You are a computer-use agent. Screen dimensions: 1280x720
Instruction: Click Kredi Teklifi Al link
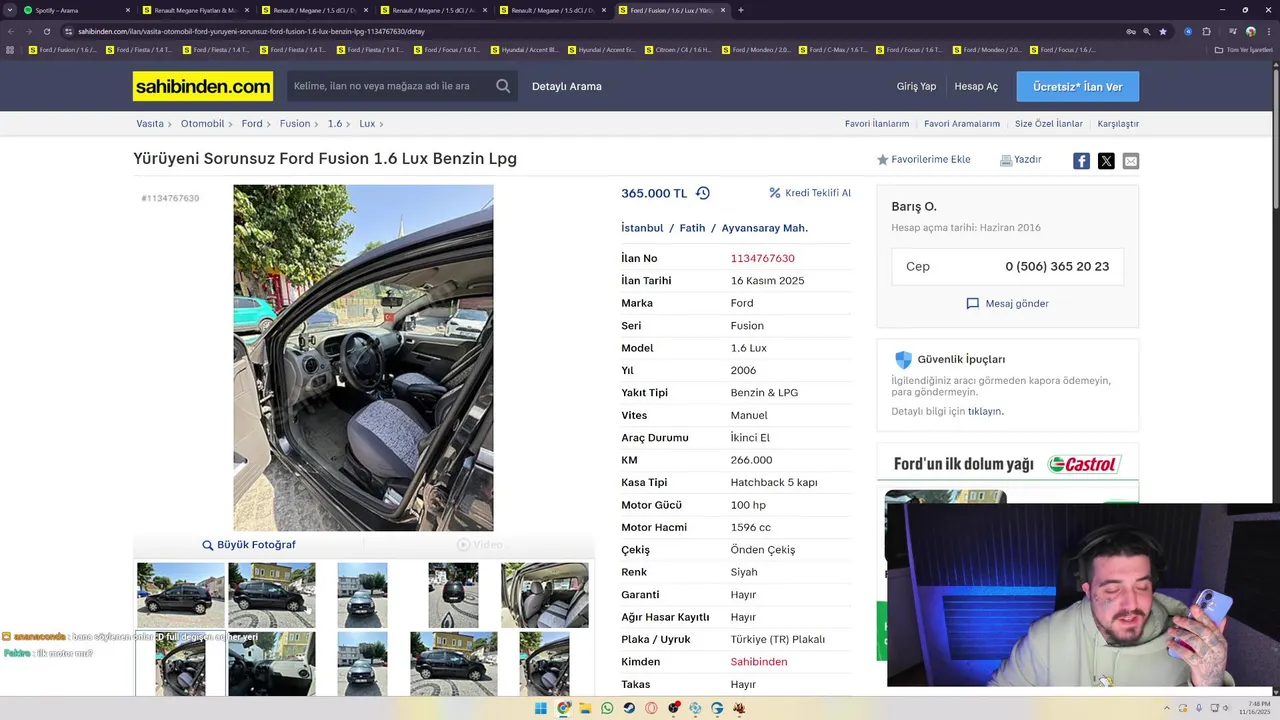818,193
